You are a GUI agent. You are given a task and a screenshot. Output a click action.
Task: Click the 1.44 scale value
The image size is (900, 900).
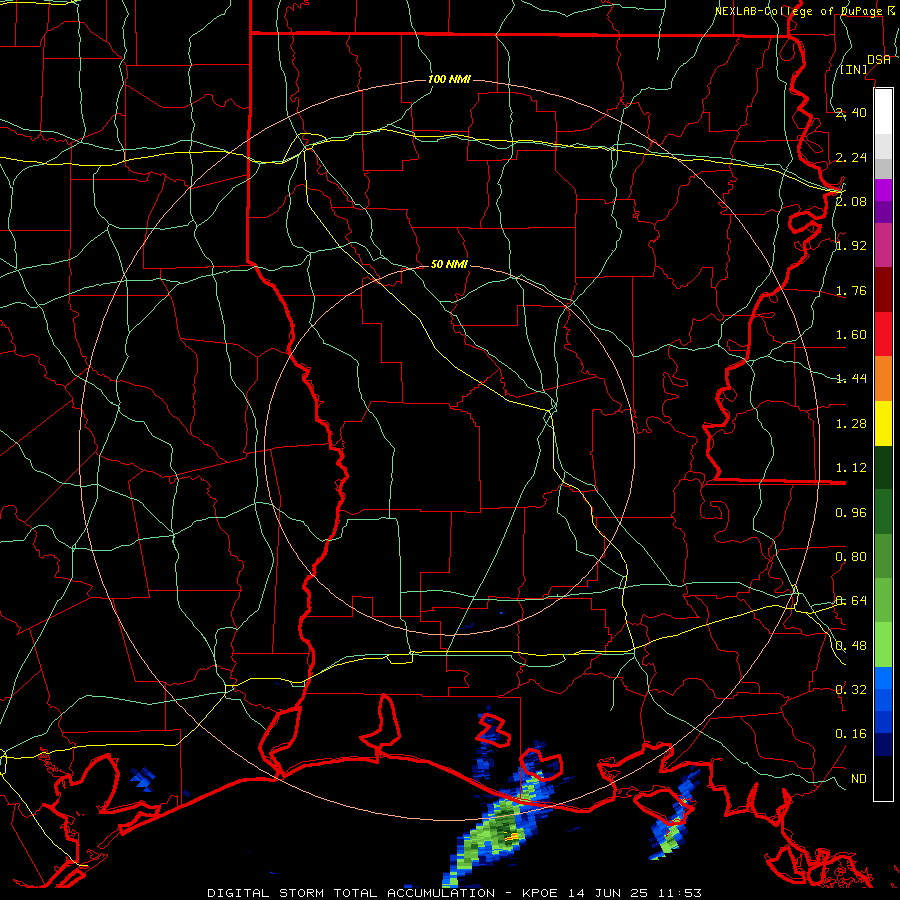851,378
